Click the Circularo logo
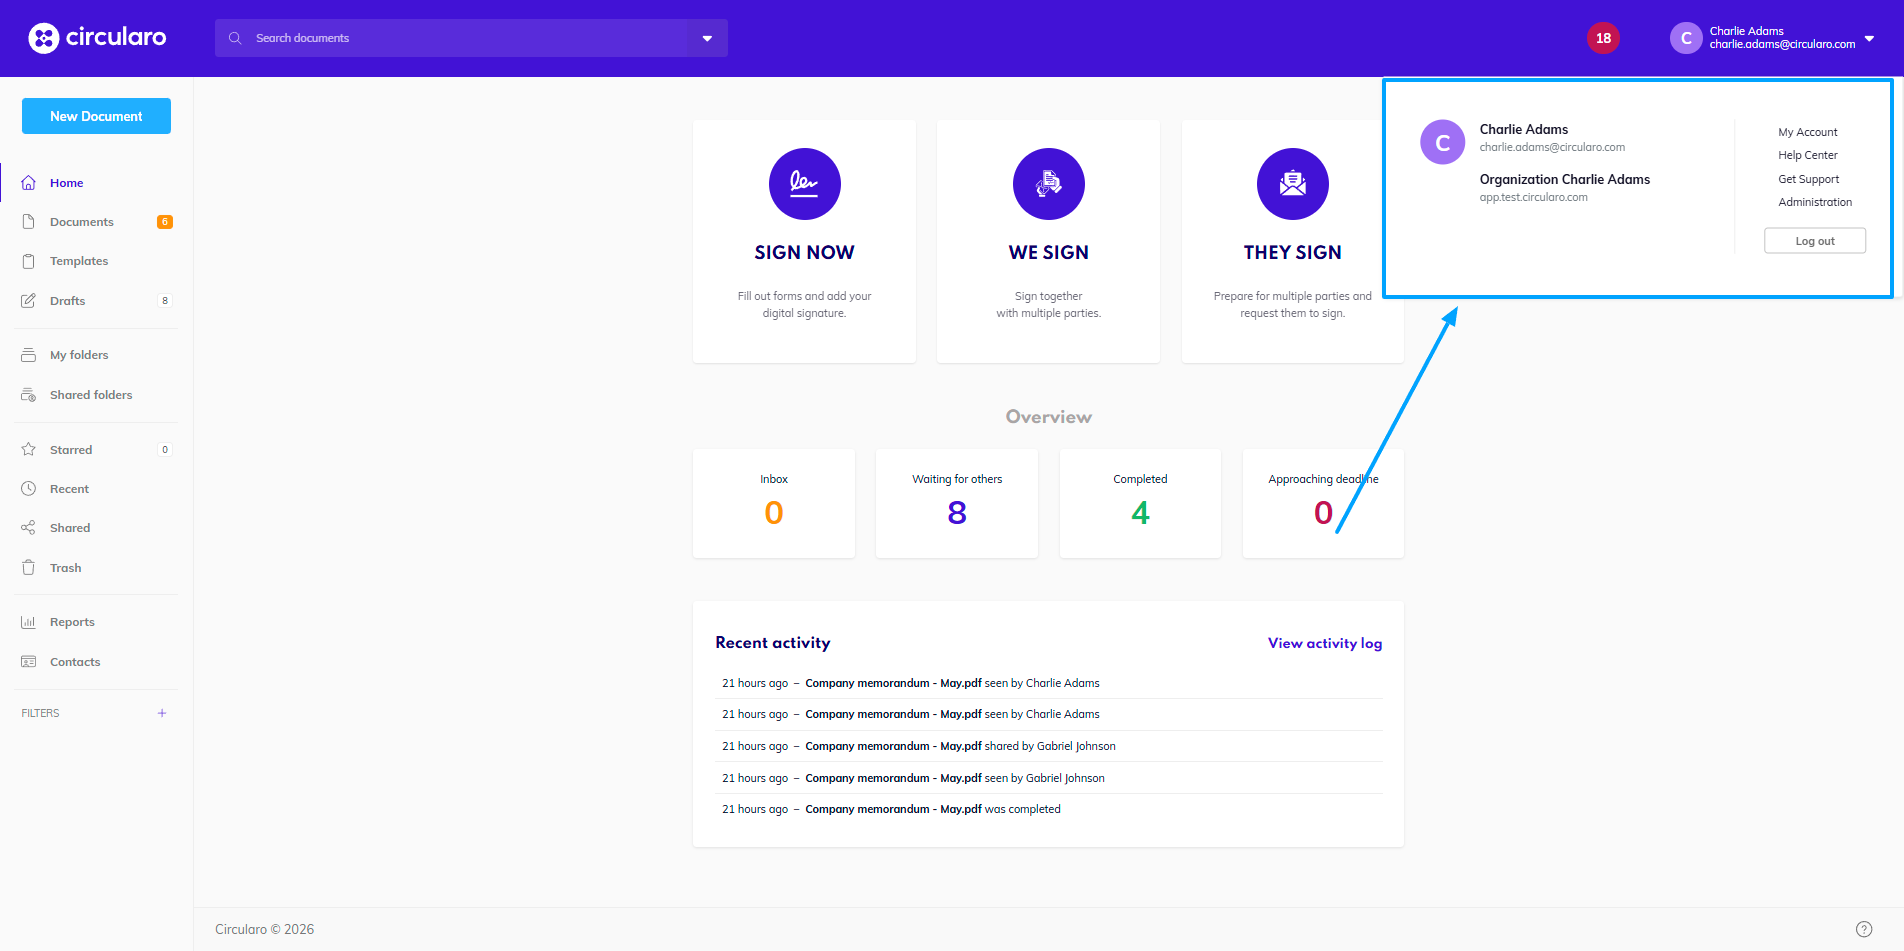Viewport: 1904px width, 951px height. coord(97,38)
